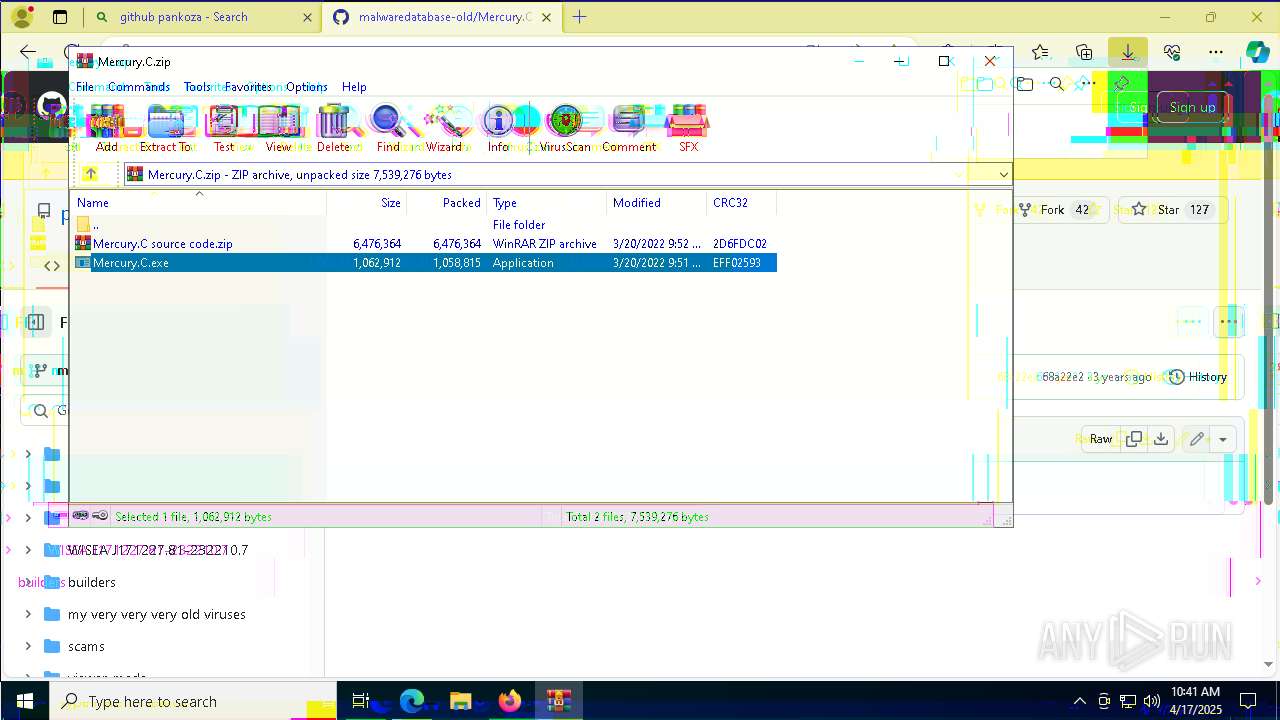
Task: Download the raw file icon
Action: click(1161, 439)
